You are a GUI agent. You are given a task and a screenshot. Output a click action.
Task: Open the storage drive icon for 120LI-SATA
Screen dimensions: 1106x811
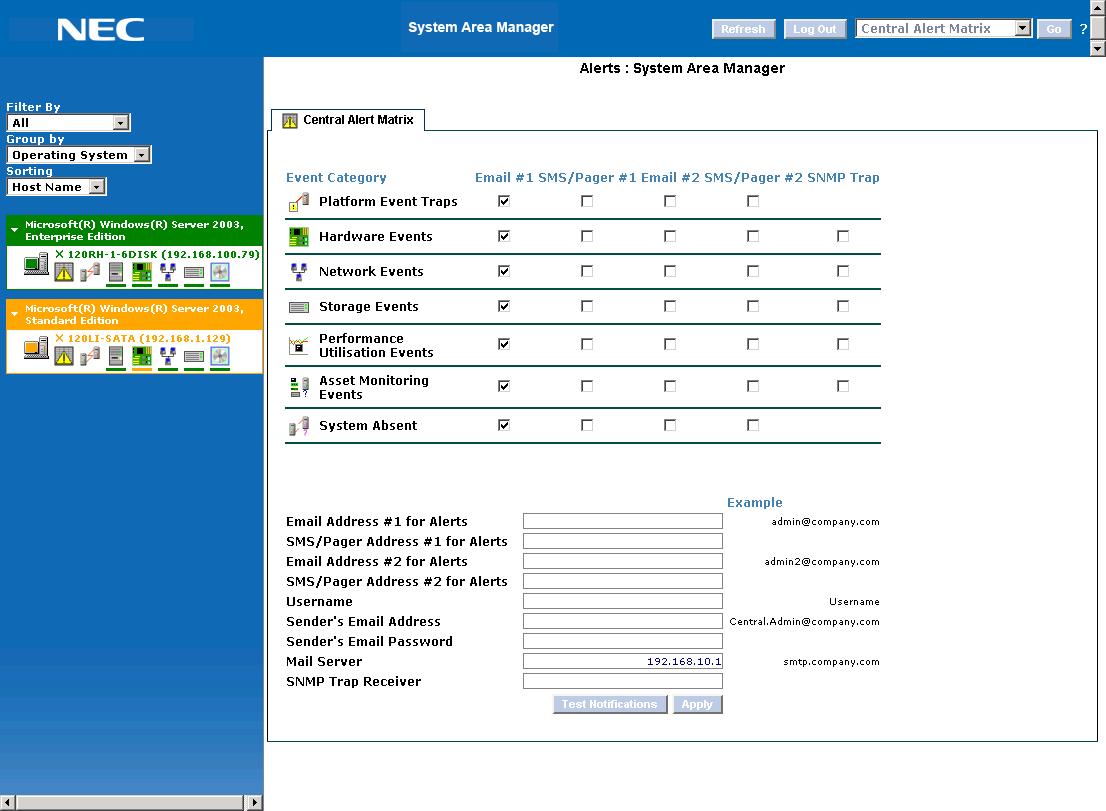(194, 357)
